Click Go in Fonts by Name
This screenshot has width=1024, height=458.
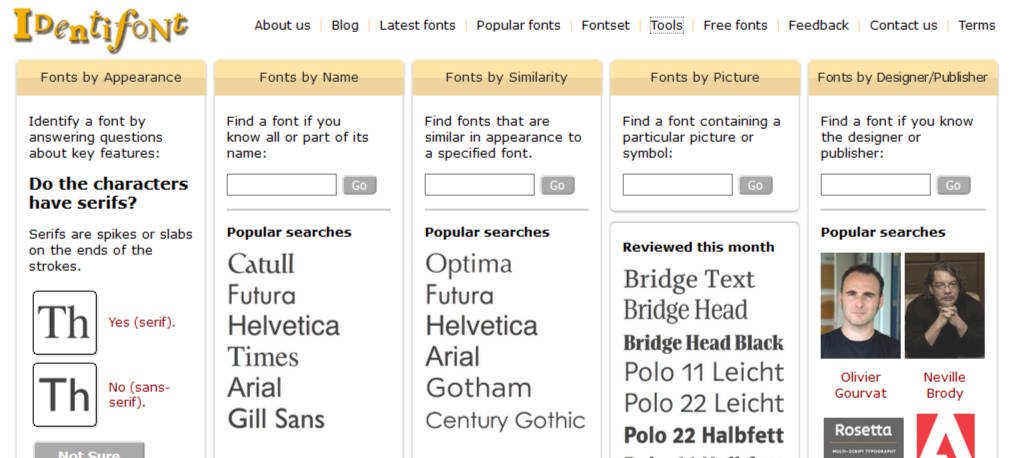(x=360, y=186)
